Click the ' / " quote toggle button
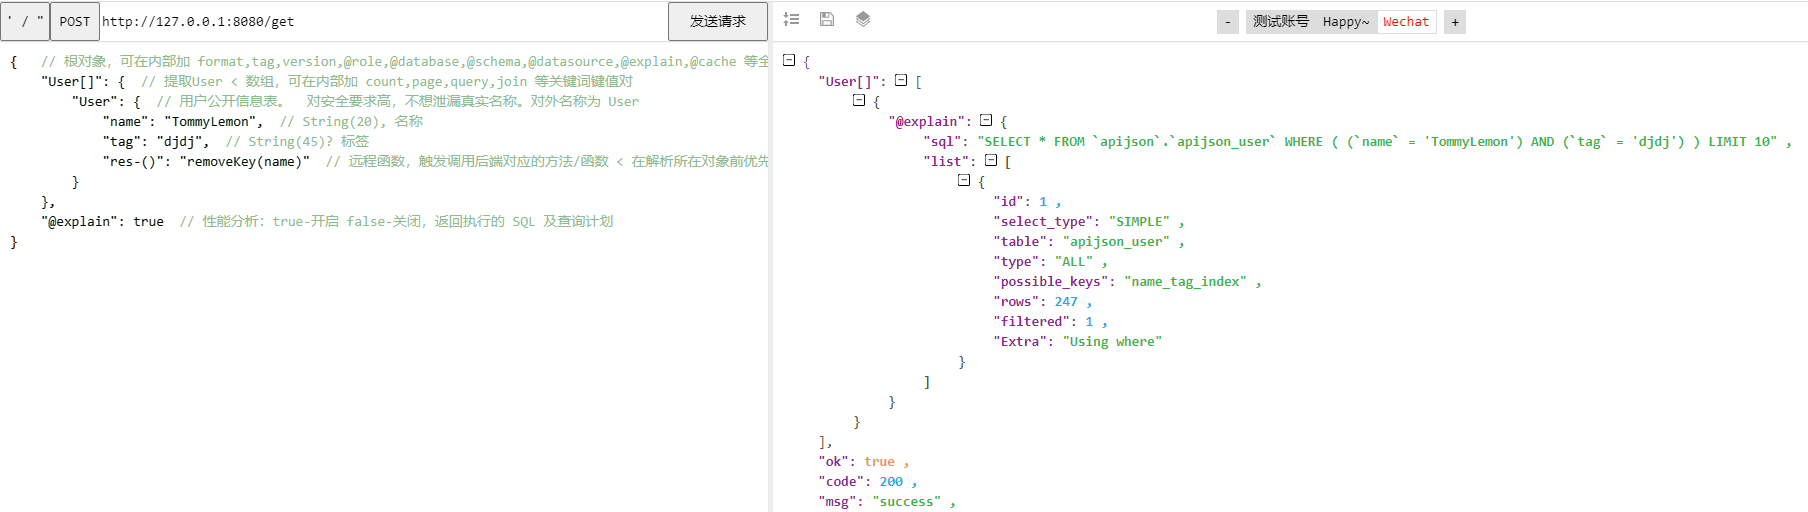The image size is (1808, 512). point(25,21)
